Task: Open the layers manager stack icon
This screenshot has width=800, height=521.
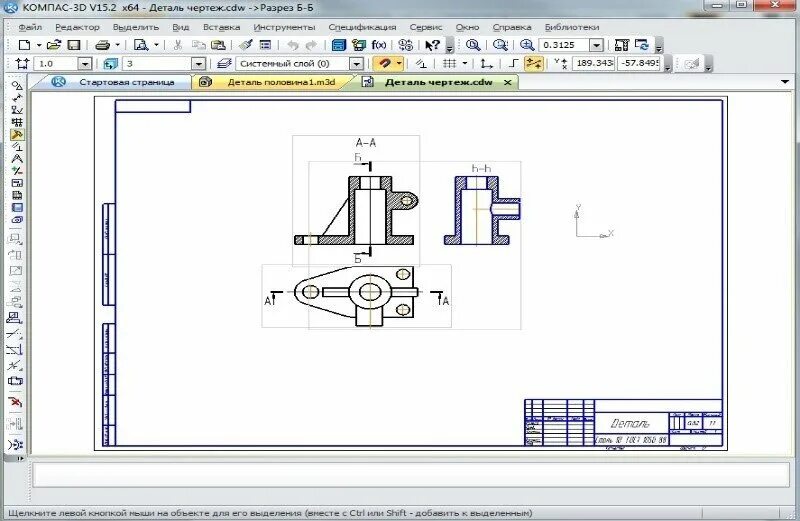Action: 224,64
